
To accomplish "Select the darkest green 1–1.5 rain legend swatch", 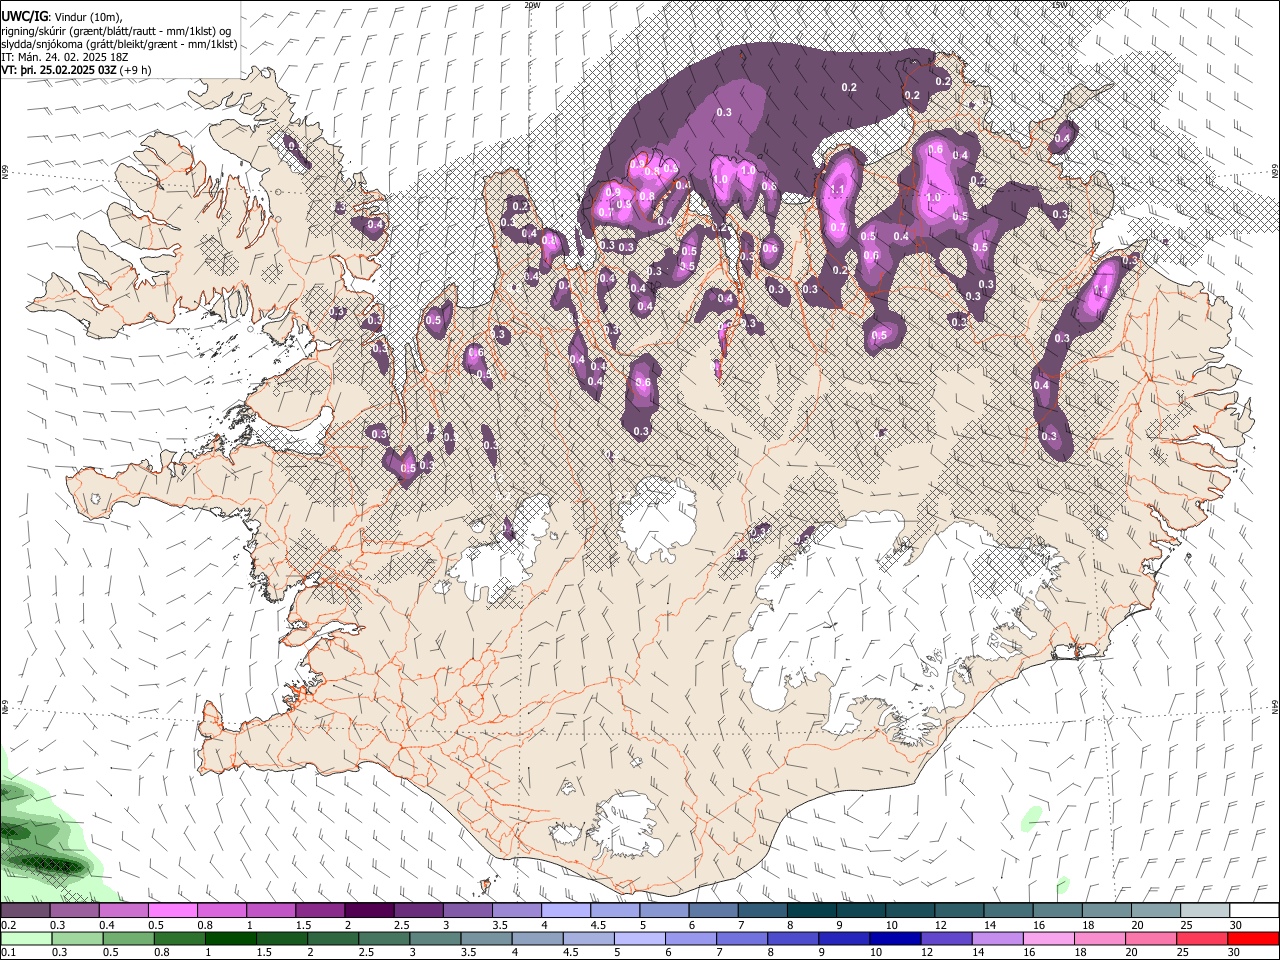I will 229,939.
